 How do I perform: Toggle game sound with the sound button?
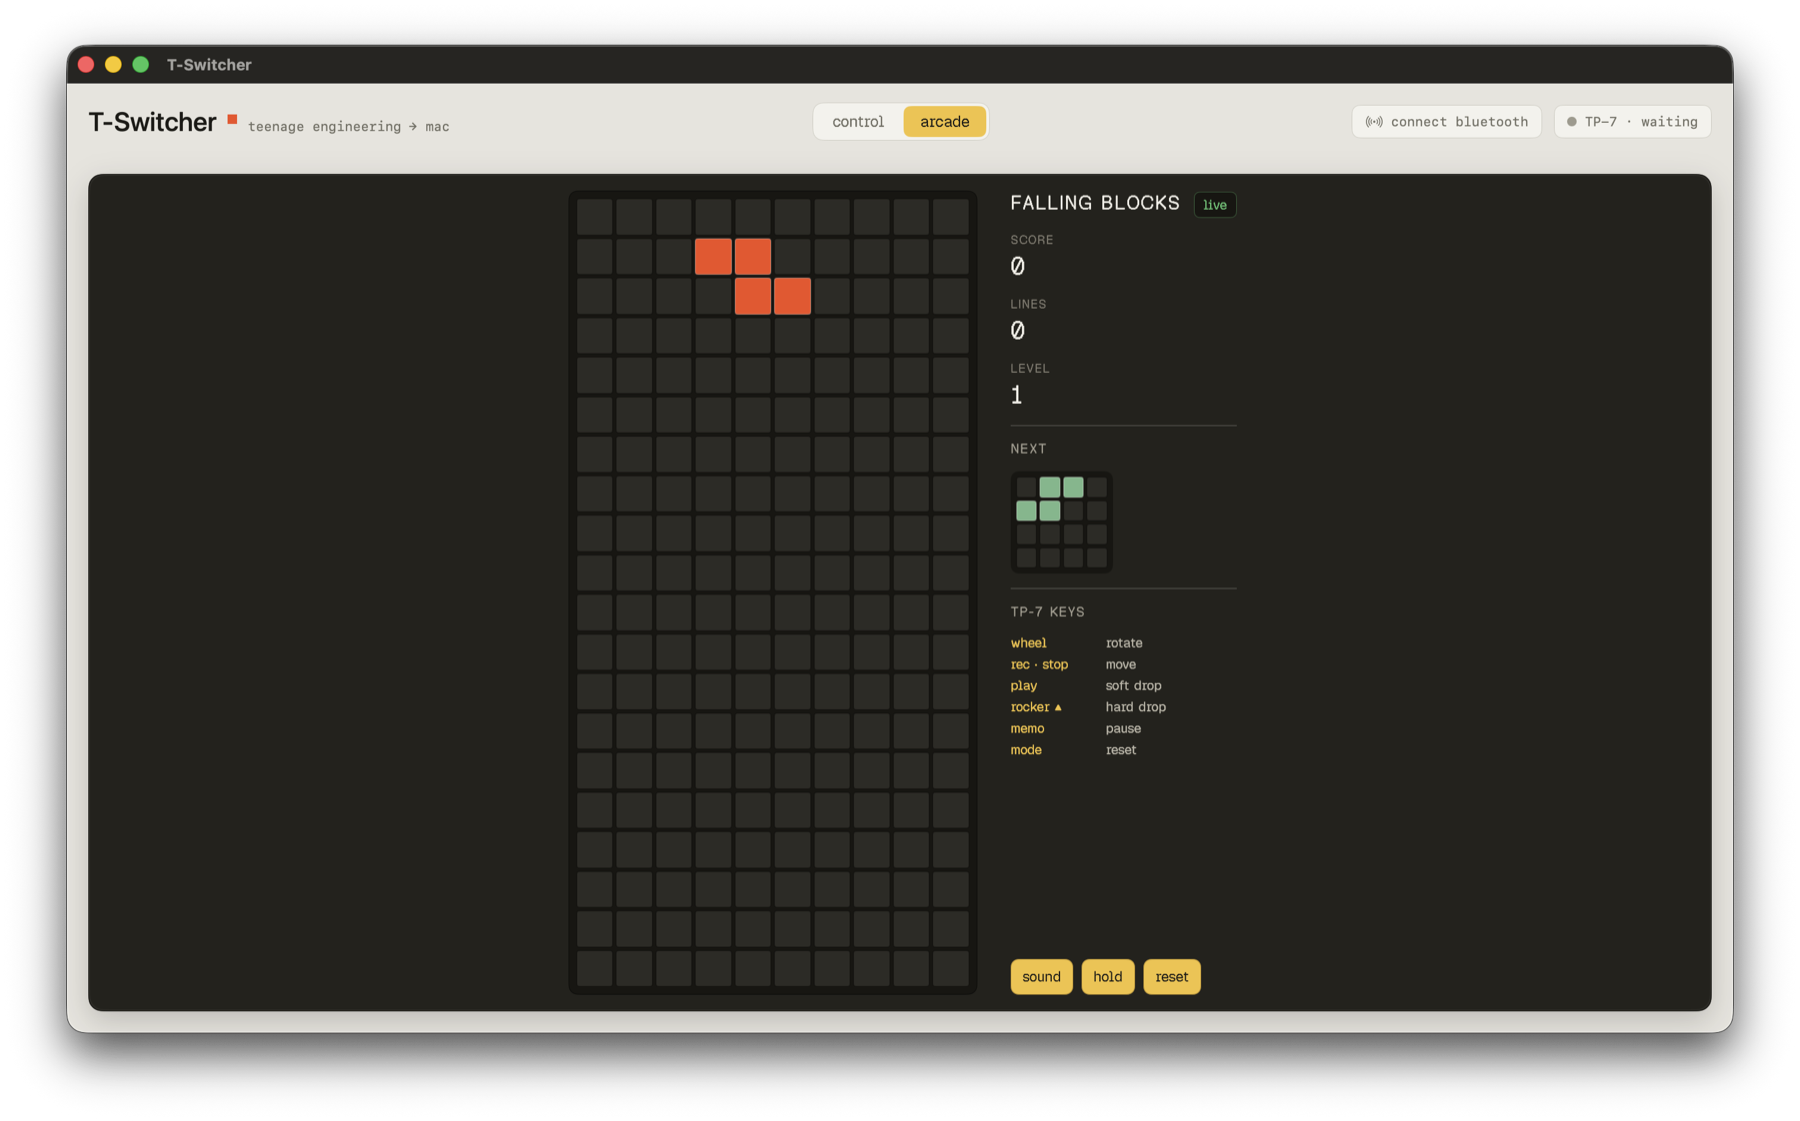pyautogui.click(x=1041, y=977)
